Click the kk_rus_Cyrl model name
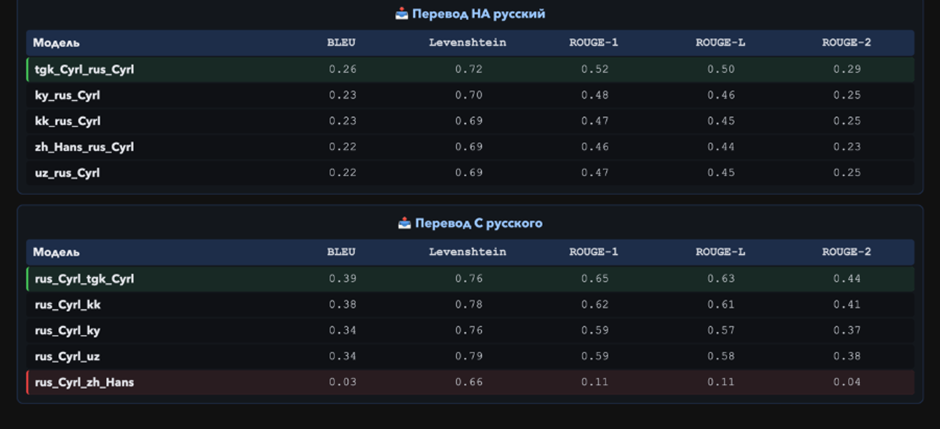940x429 pixels. pyautogui.click(x=67, y=121)
